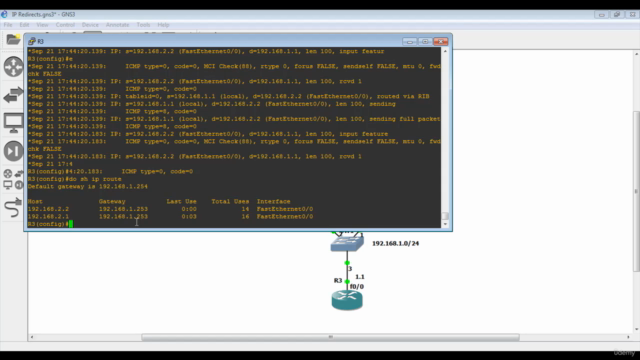The height and width of the screenshot is (360, 640).
Task: Click gateway 192.168.1.253 in the 192.168.2.2 row
Action: coord(123,209)
